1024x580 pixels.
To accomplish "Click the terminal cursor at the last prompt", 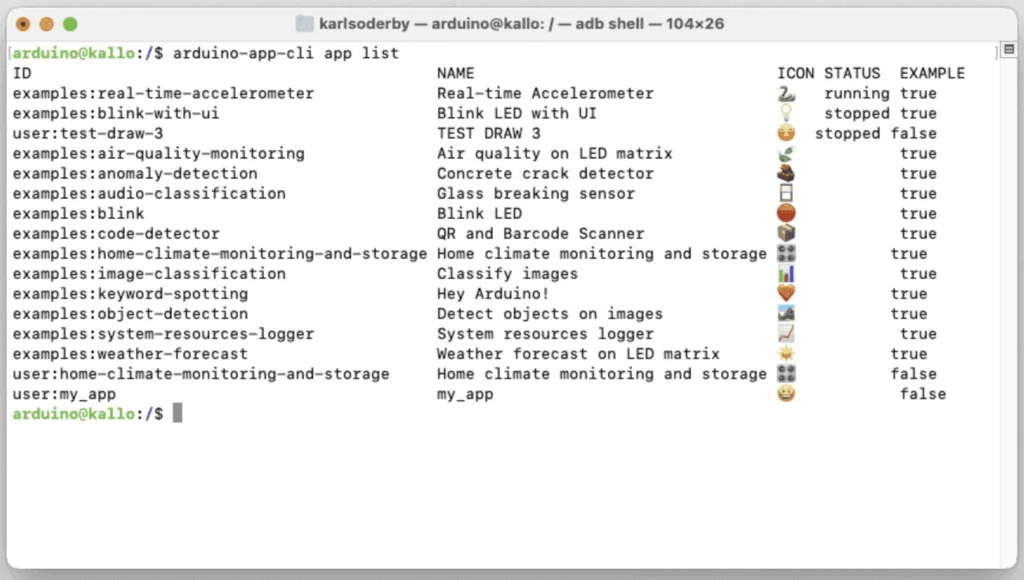I will pos(178,414).
